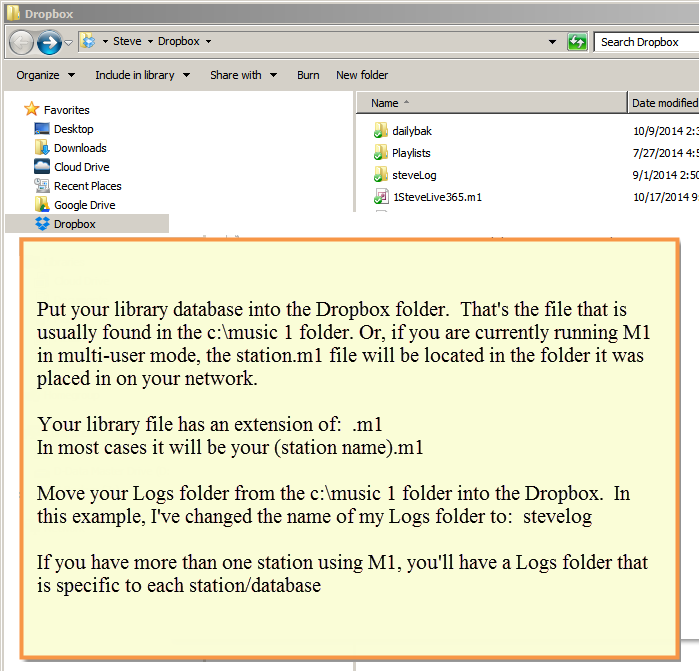699x671 pixels.
Task: Open the Organize menu
Action: coord(45,75)
